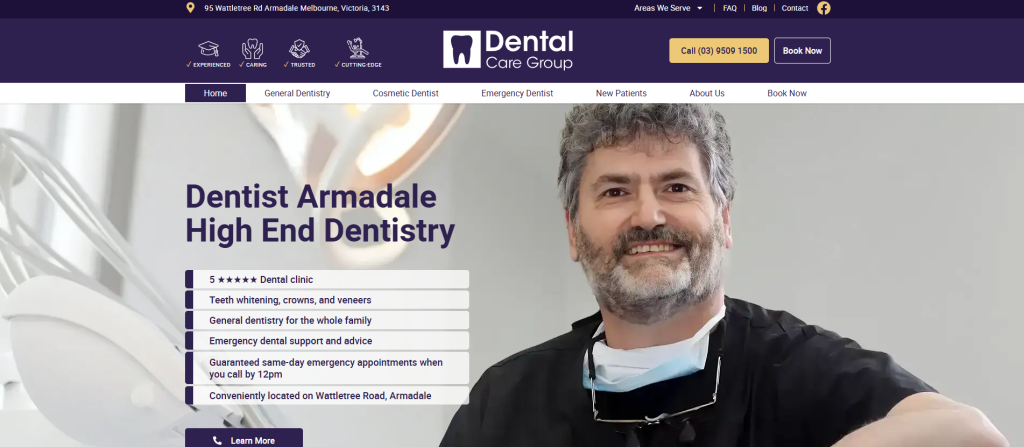1024x447 pixels.
Task: Open the FAQ link
Action: [x=730, y=8]
